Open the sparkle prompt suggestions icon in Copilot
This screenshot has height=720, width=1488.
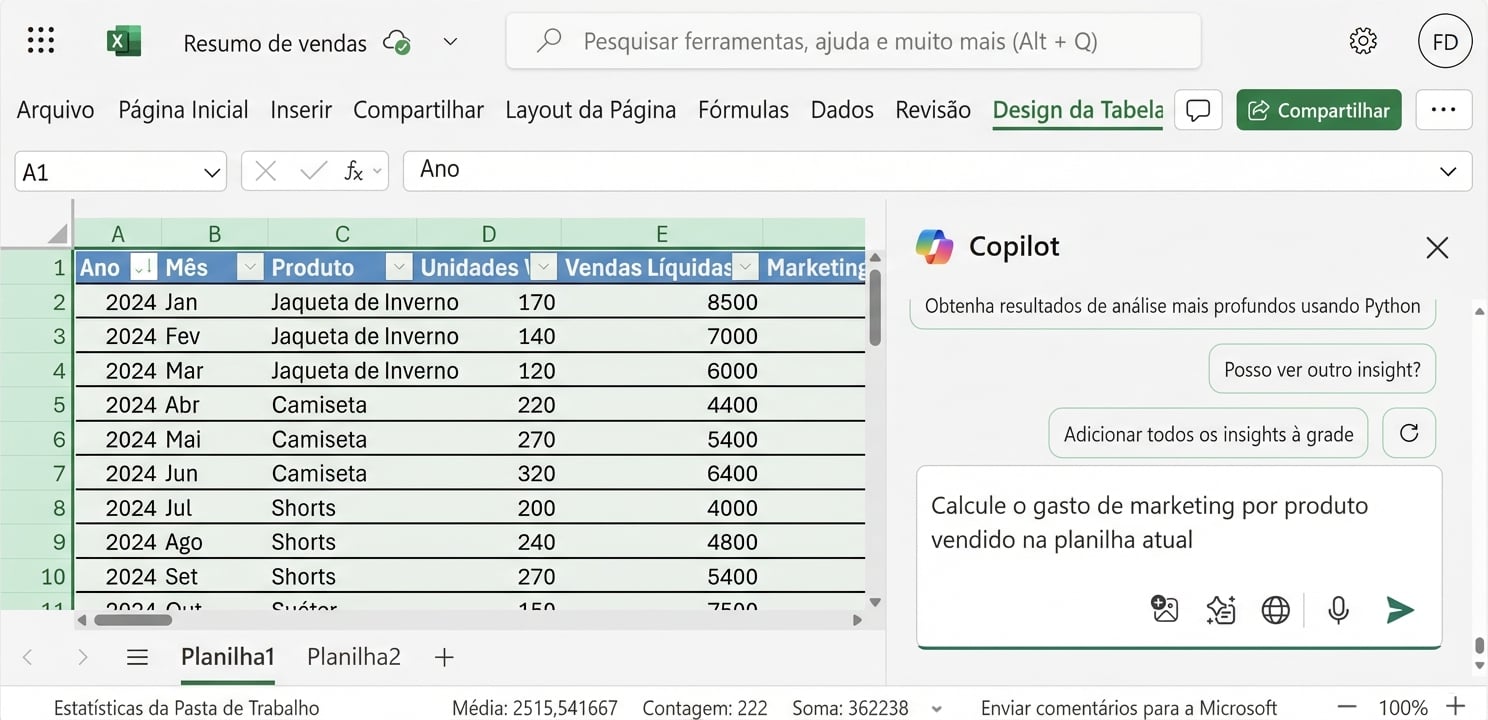pos(1220,608)
